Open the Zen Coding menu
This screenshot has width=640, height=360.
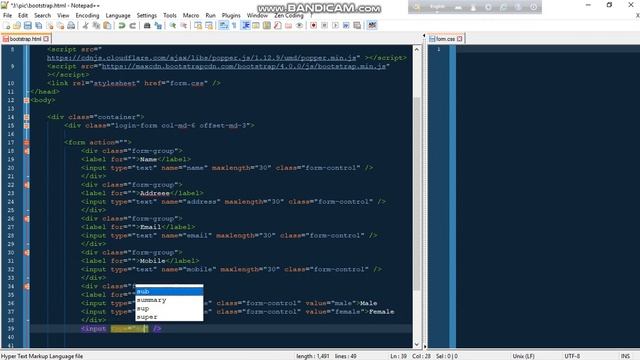[x=289, y=15]
